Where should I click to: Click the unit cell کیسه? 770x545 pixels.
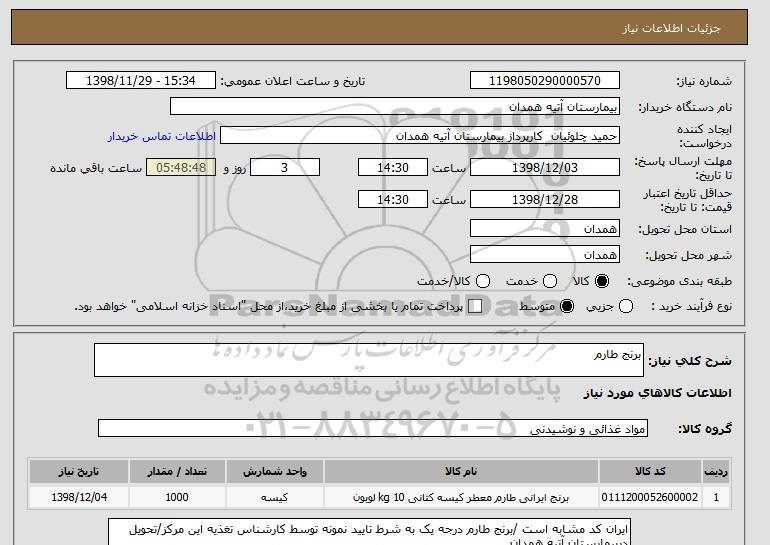[275, 497]
